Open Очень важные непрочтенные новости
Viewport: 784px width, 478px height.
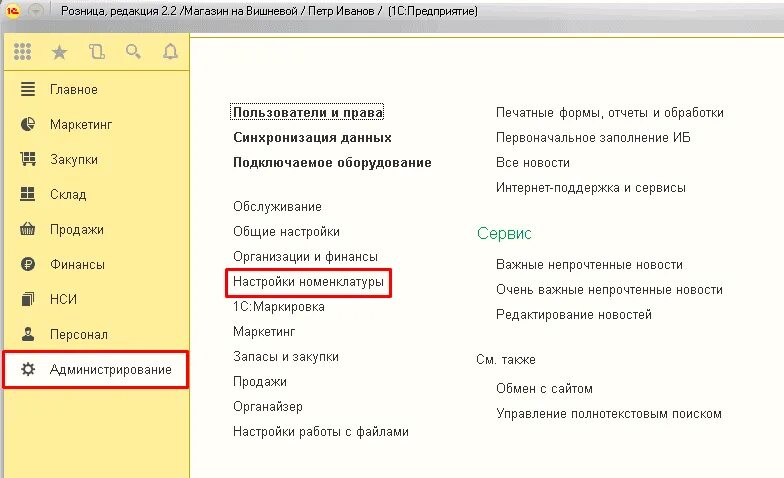(x=609, y=290)
